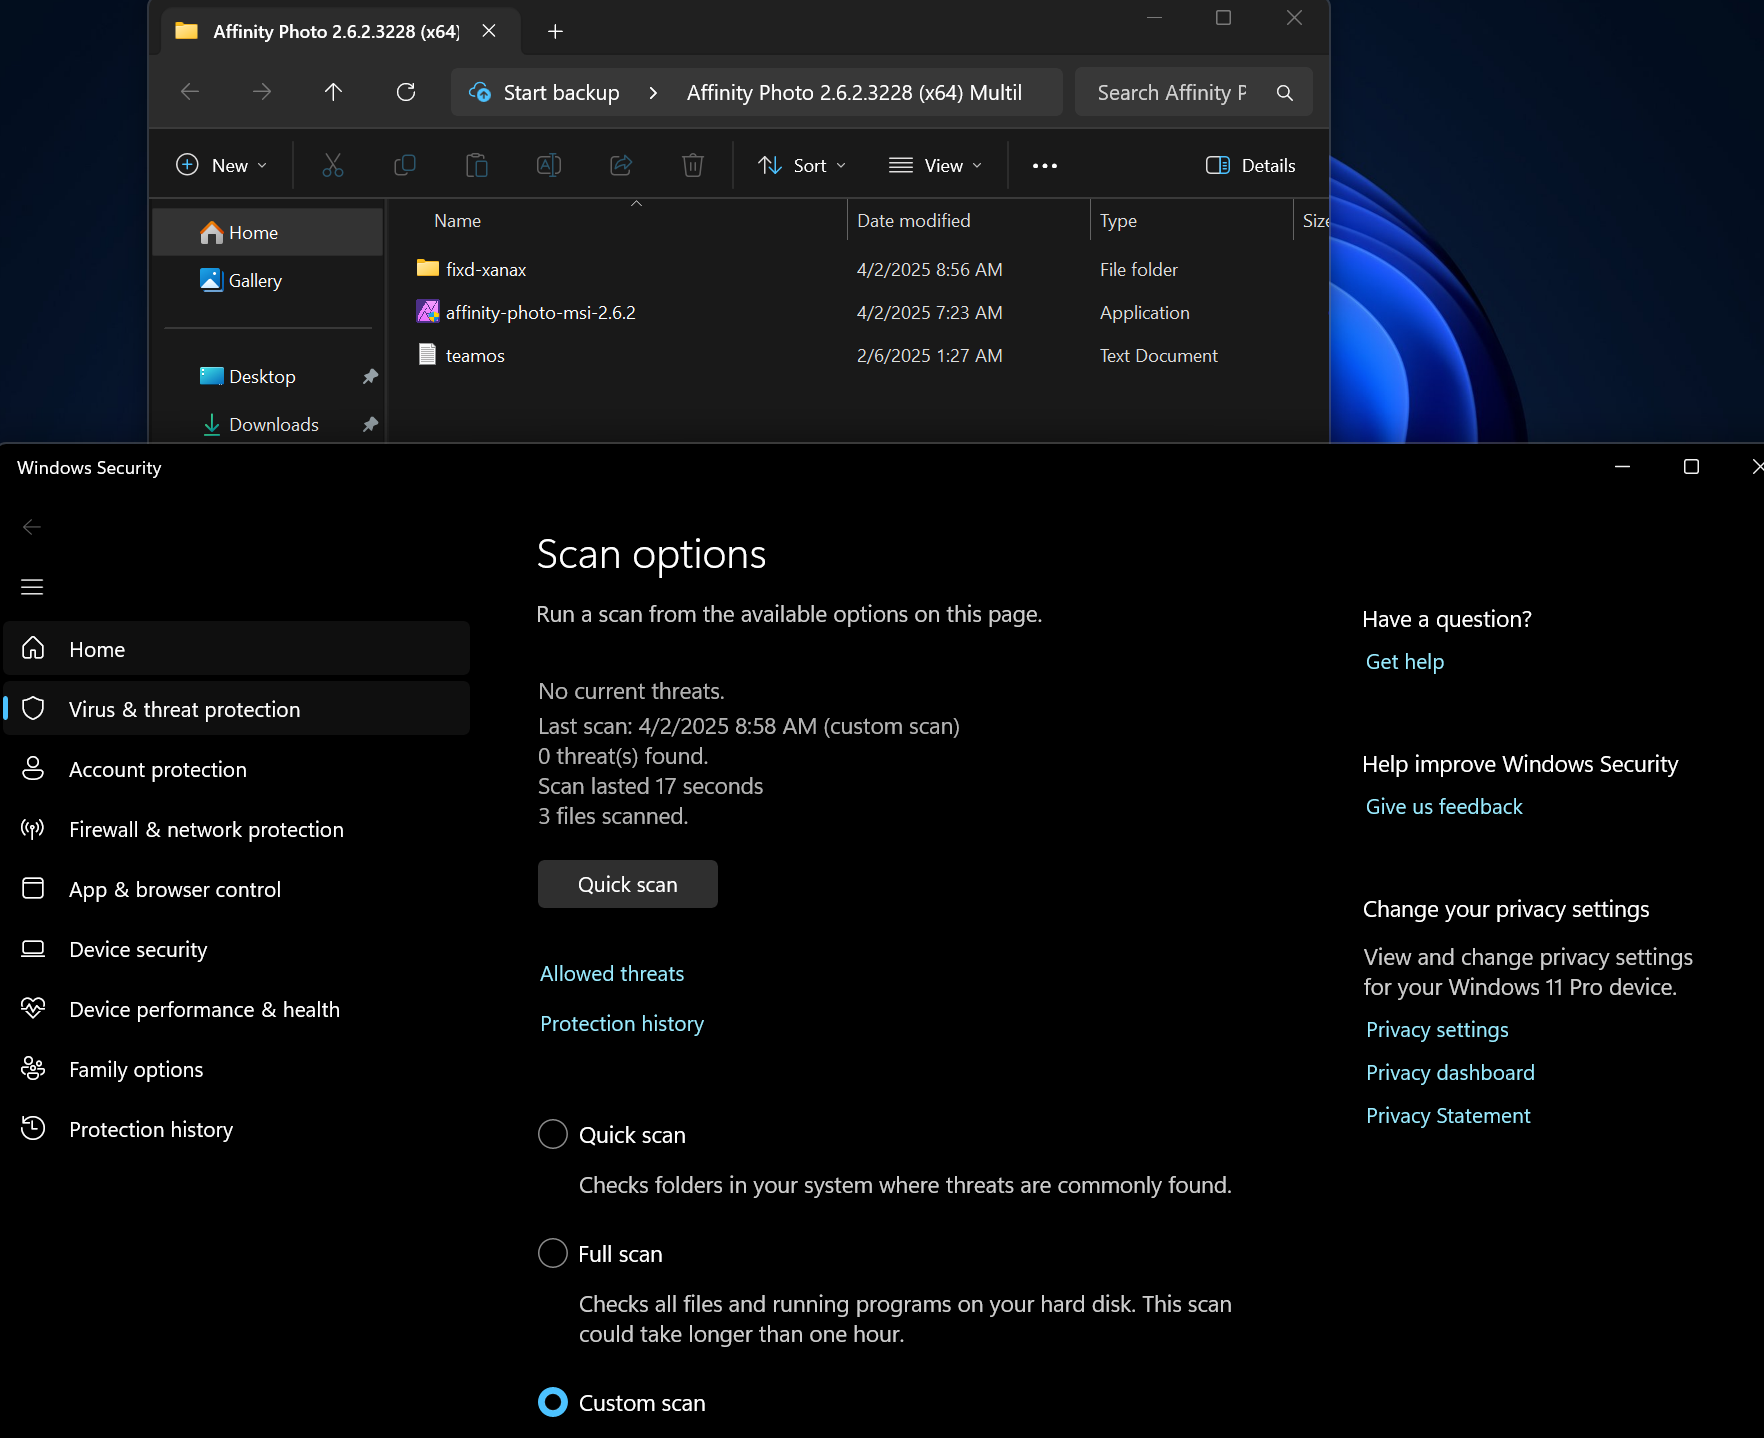Click the Delete trash icon in File Explorer
The height and width of the screenshot is (1438, 1764).
point(693,165)
